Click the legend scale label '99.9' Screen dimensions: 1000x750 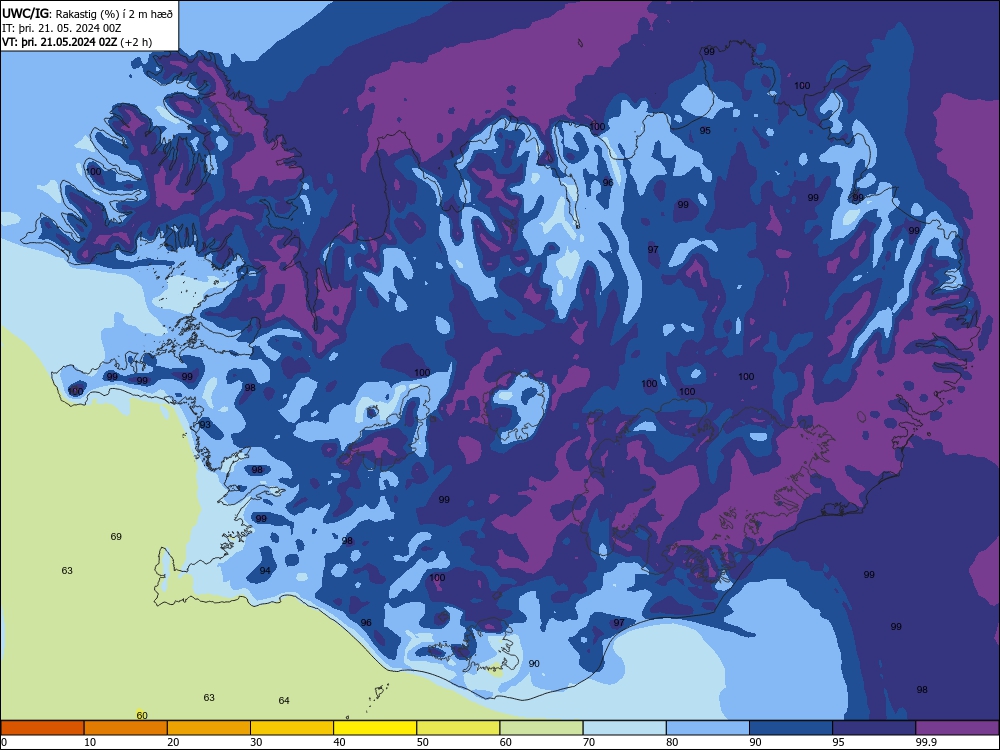(x=925, y=742)
